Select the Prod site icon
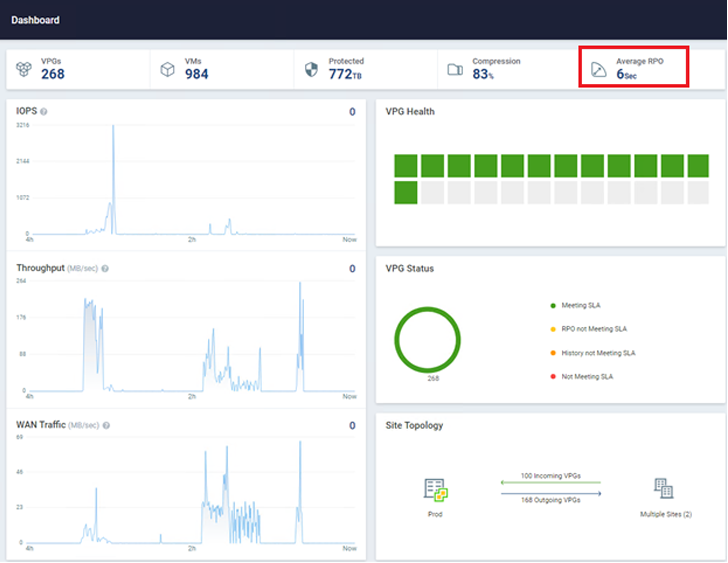Viewport: 728px width, 563px height. coord(435,489)
